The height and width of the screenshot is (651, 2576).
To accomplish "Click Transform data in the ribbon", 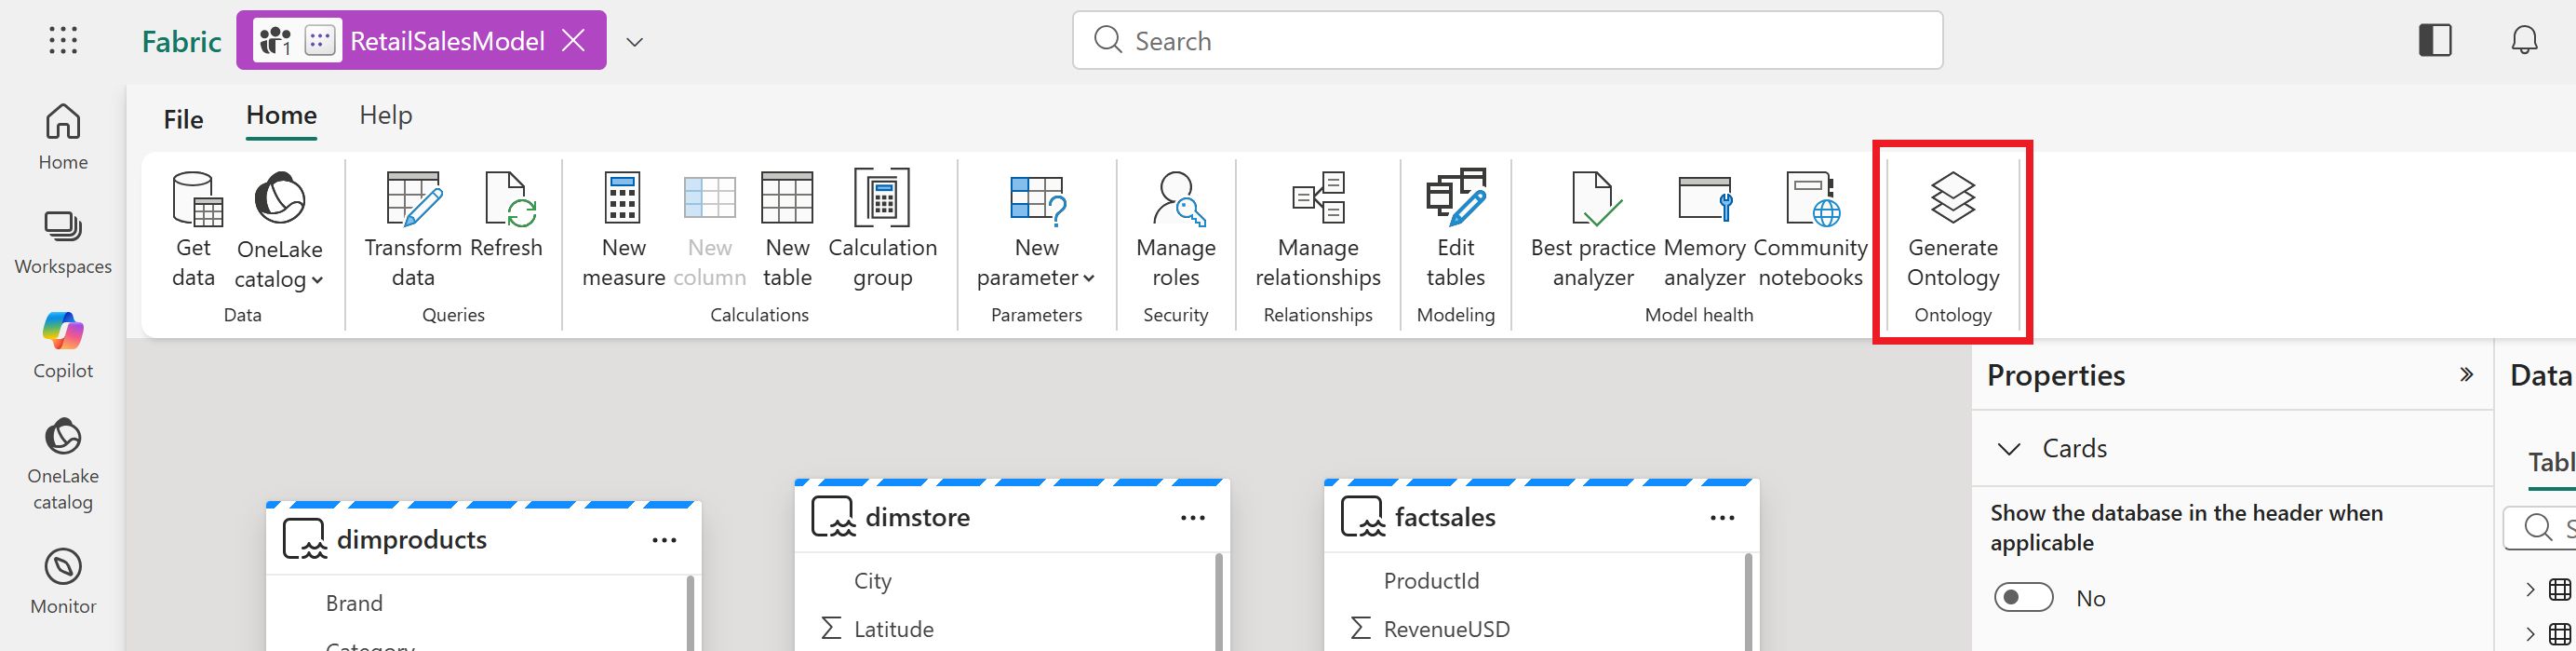I will point(413,230).
